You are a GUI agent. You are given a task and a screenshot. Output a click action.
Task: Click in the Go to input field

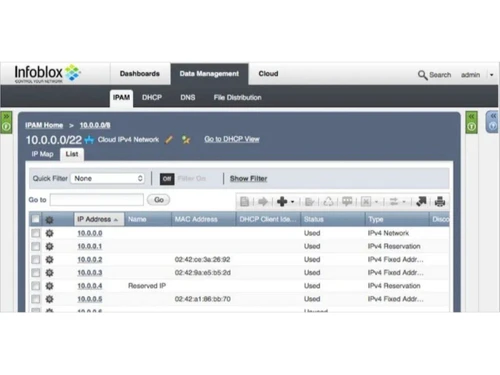pos(97,200)
